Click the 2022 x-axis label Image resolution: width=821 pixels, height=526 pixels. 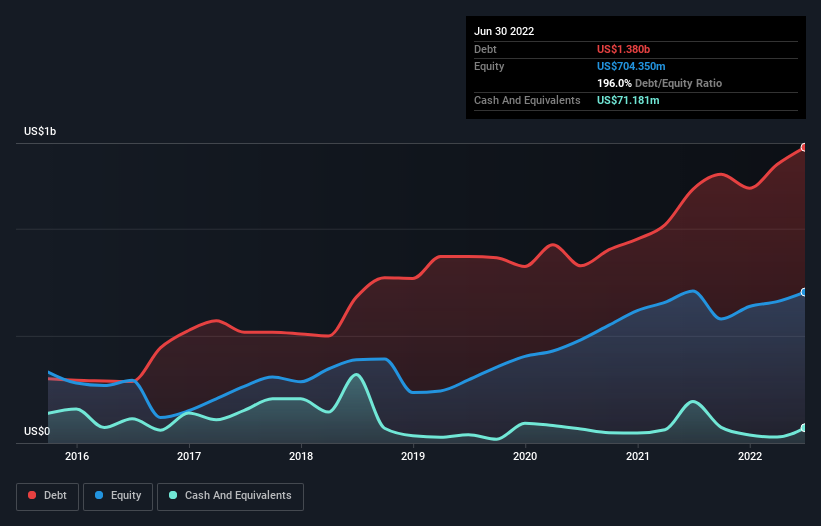pos(750,456)
